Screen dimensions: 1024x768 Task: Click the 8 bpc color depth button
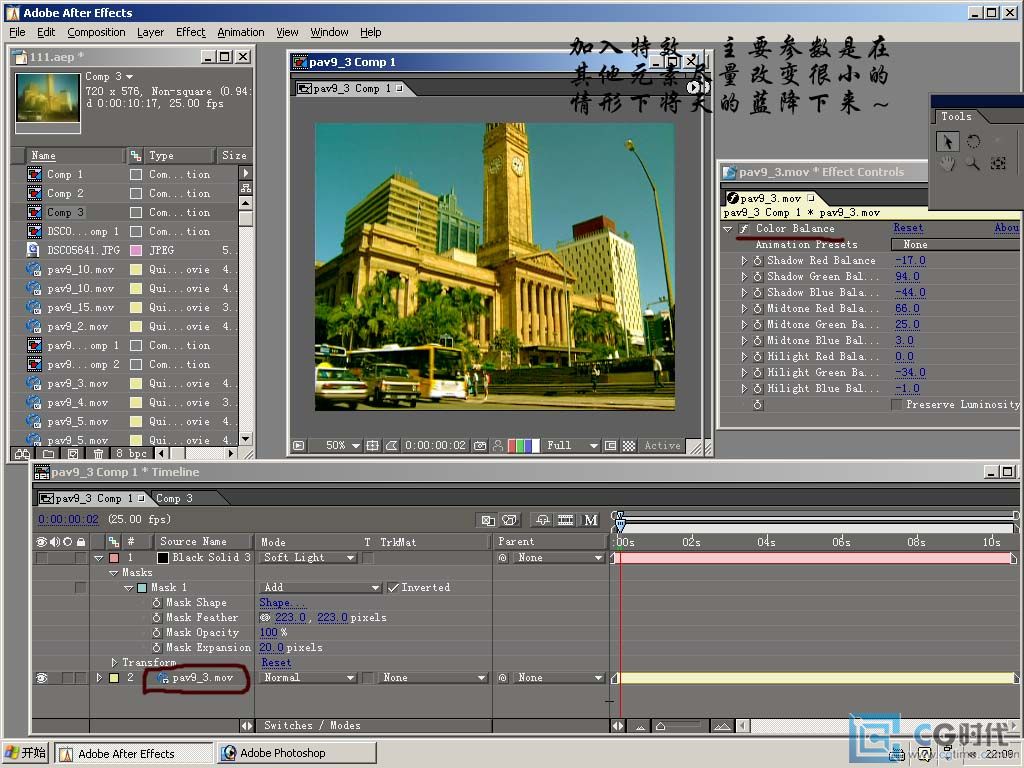pos(131,453)
